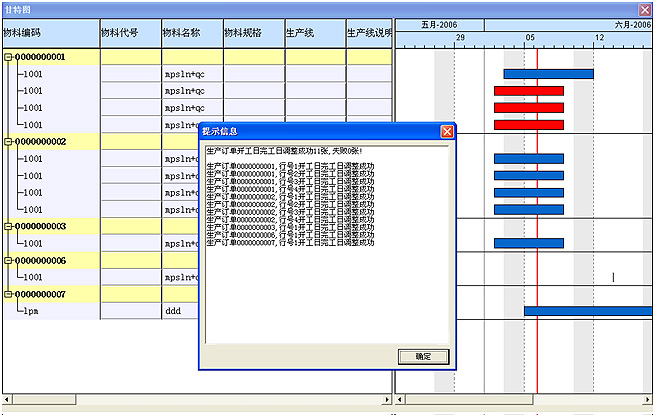Collapse tree node 0000000002
Image resolution: width=655 pixels, height=415 pixels.
click(x=8, y=142)
